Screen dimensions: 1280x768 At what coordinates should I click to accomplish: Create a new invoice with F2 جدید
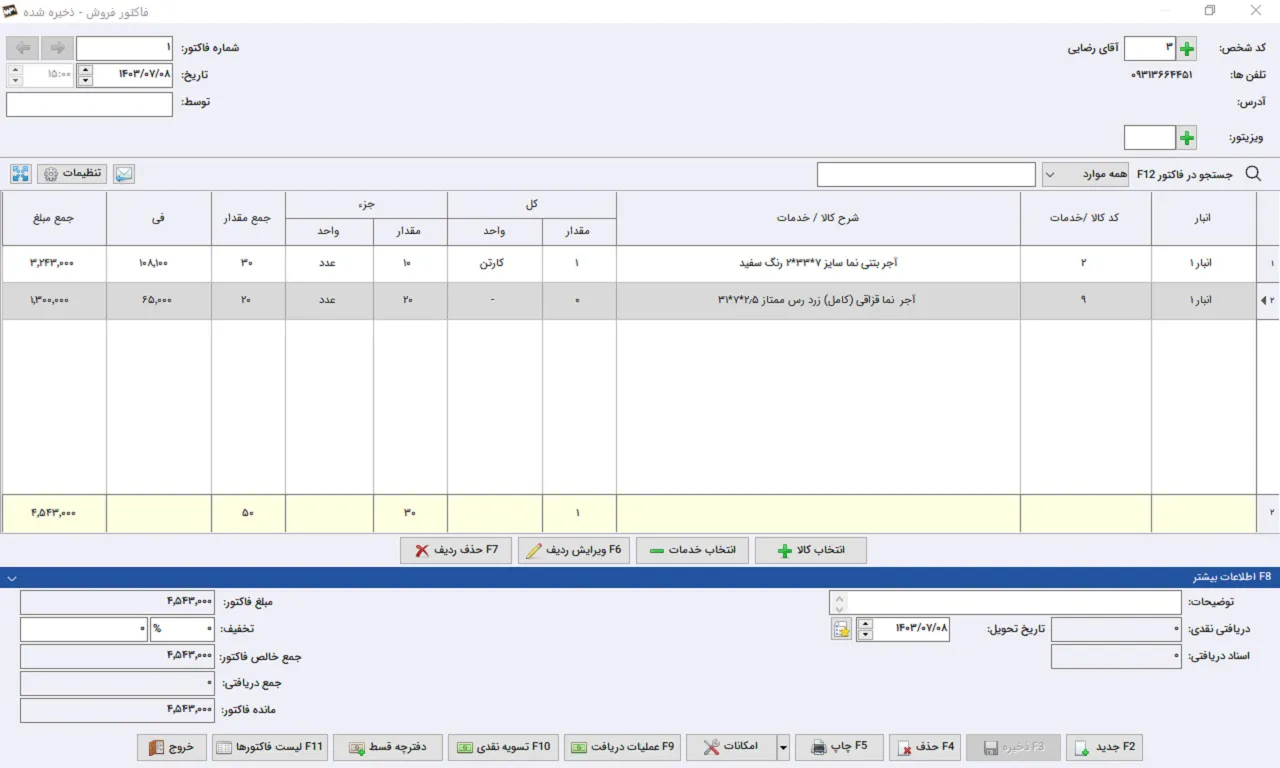[1104, 747]
